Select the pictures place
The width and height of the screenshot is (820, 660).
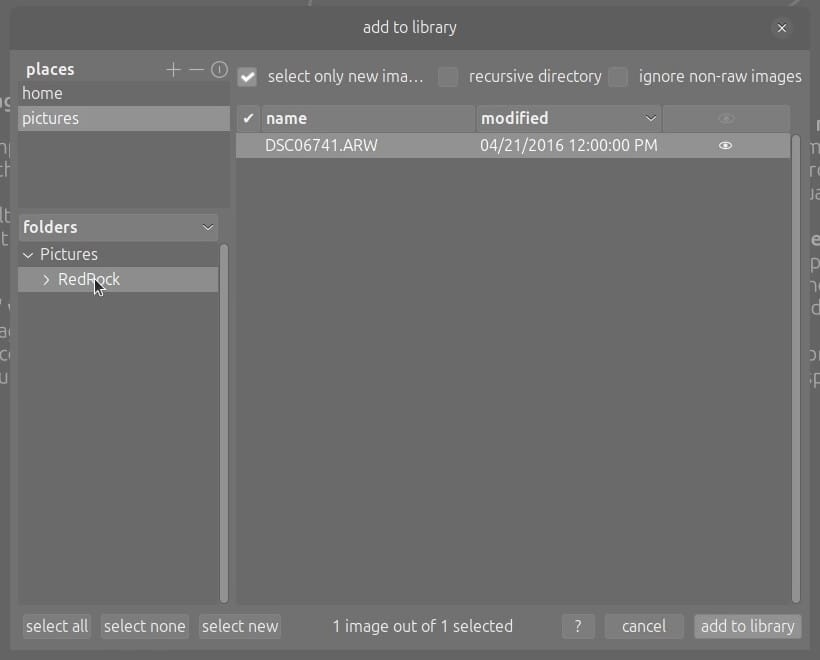[124, 119]
